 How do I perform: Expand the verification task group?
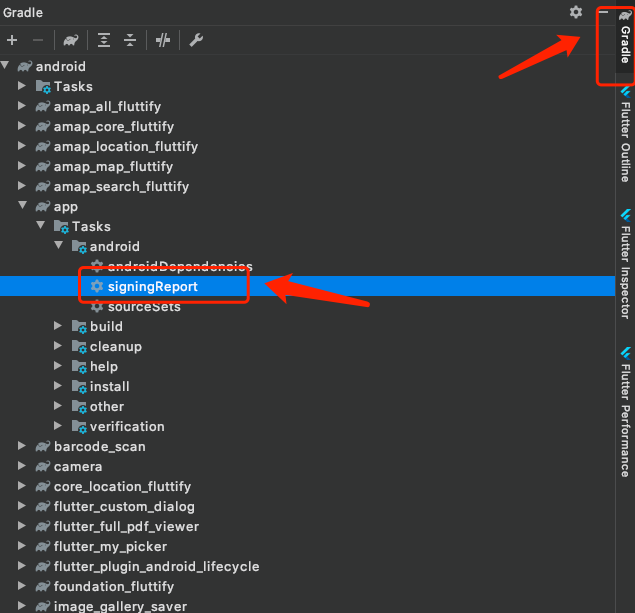(58, 426)
